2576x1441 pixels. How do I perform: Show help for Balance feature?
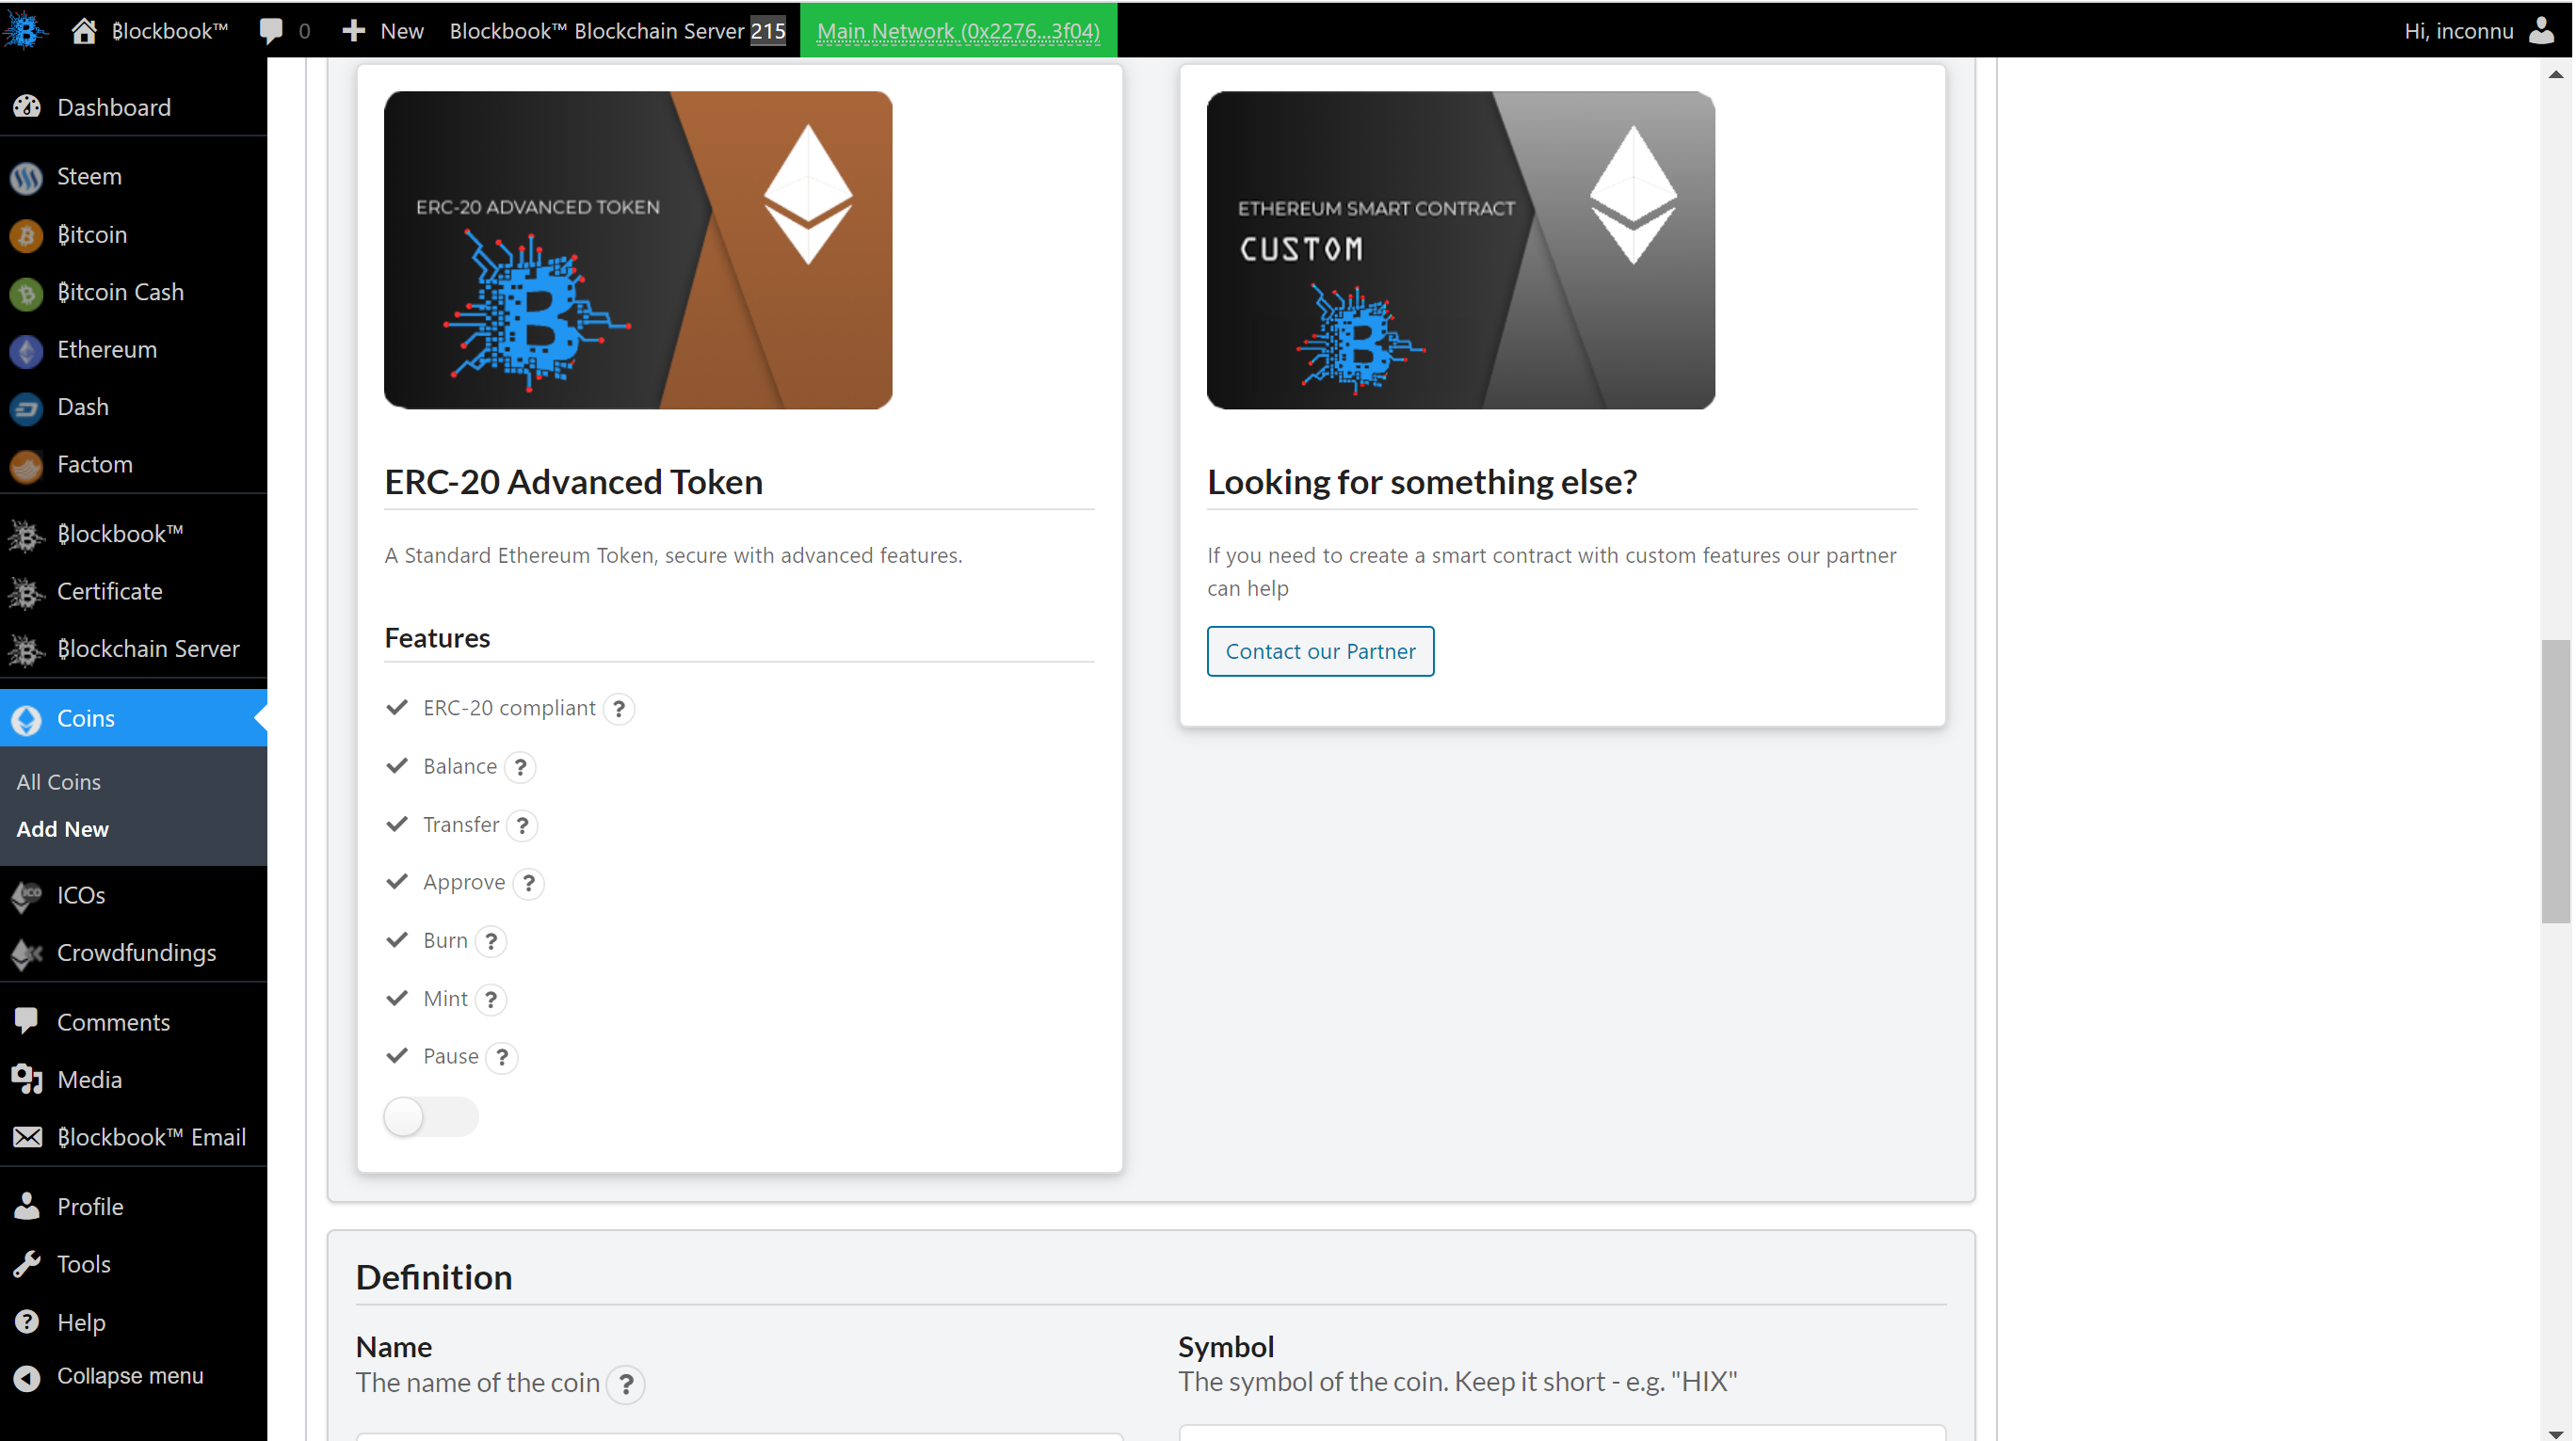(520, 767)
